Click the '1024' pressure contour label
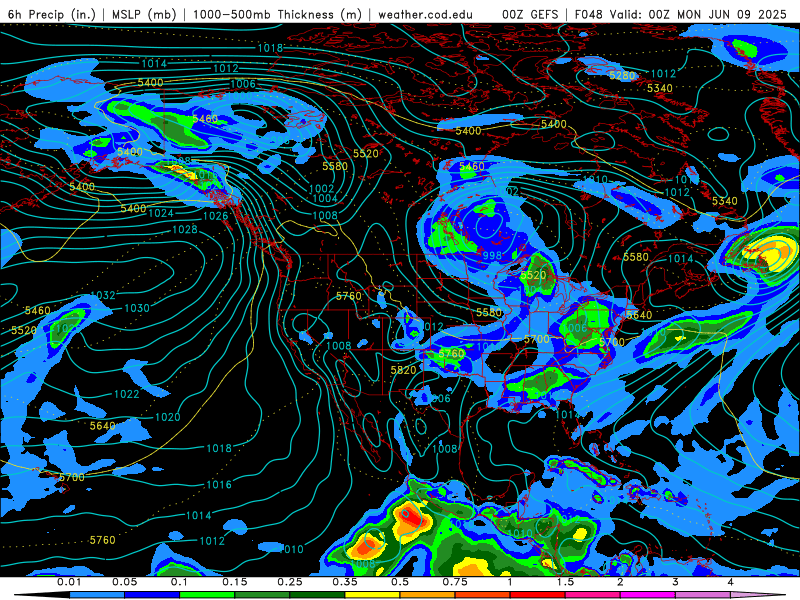Image resolution: width=800 pixels, height=600 pixels. pos(161,213)
